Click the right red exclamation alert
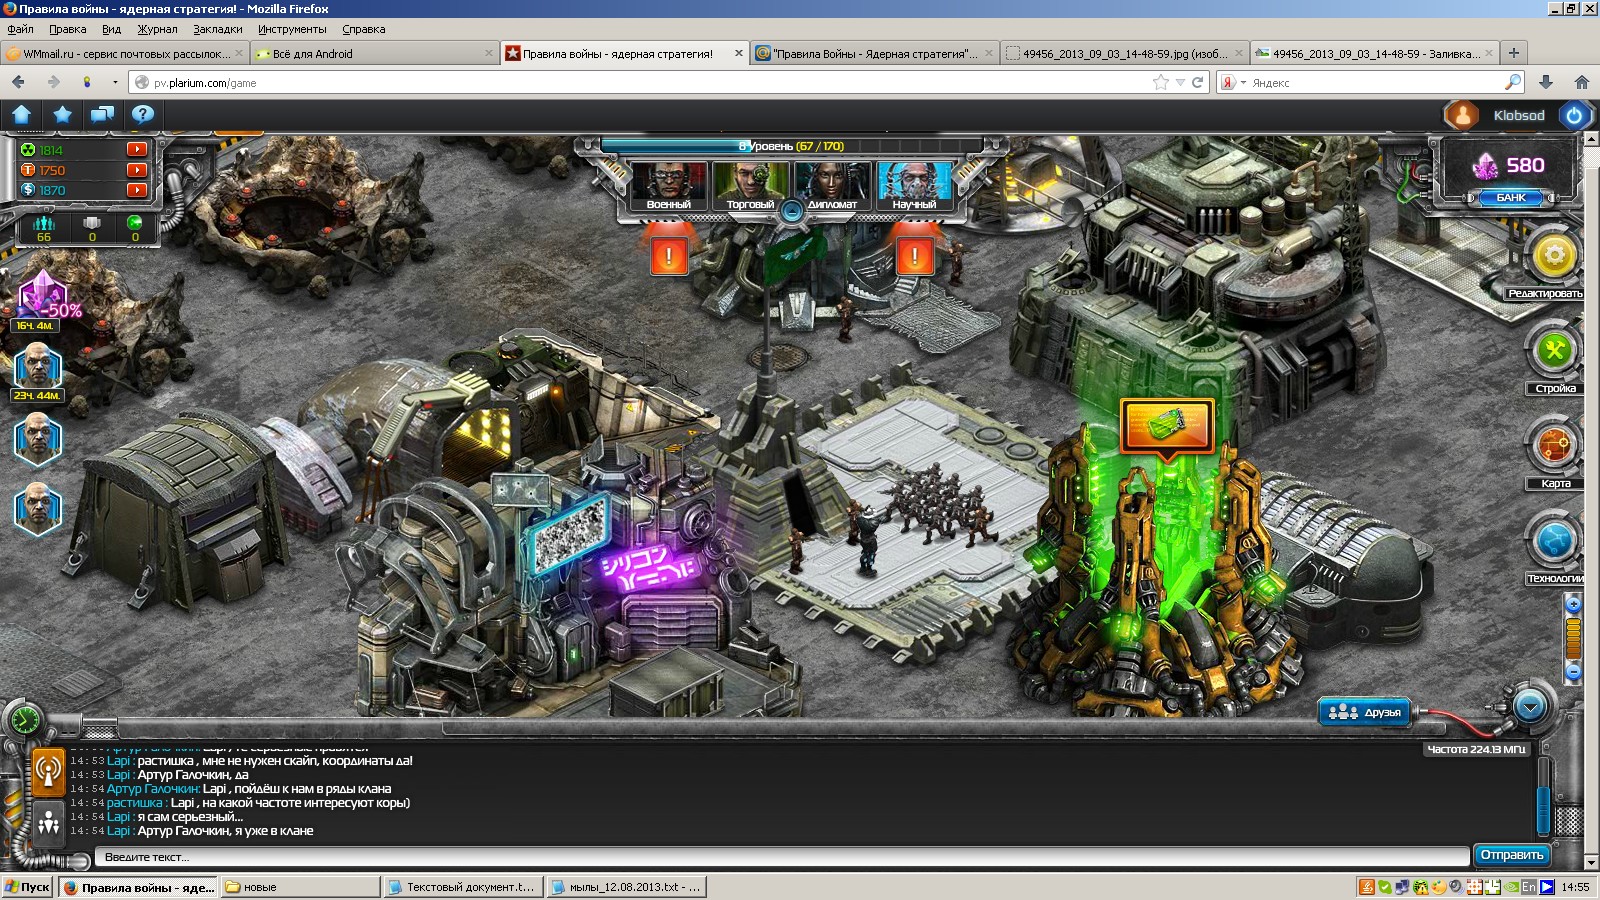 (914, 256)
